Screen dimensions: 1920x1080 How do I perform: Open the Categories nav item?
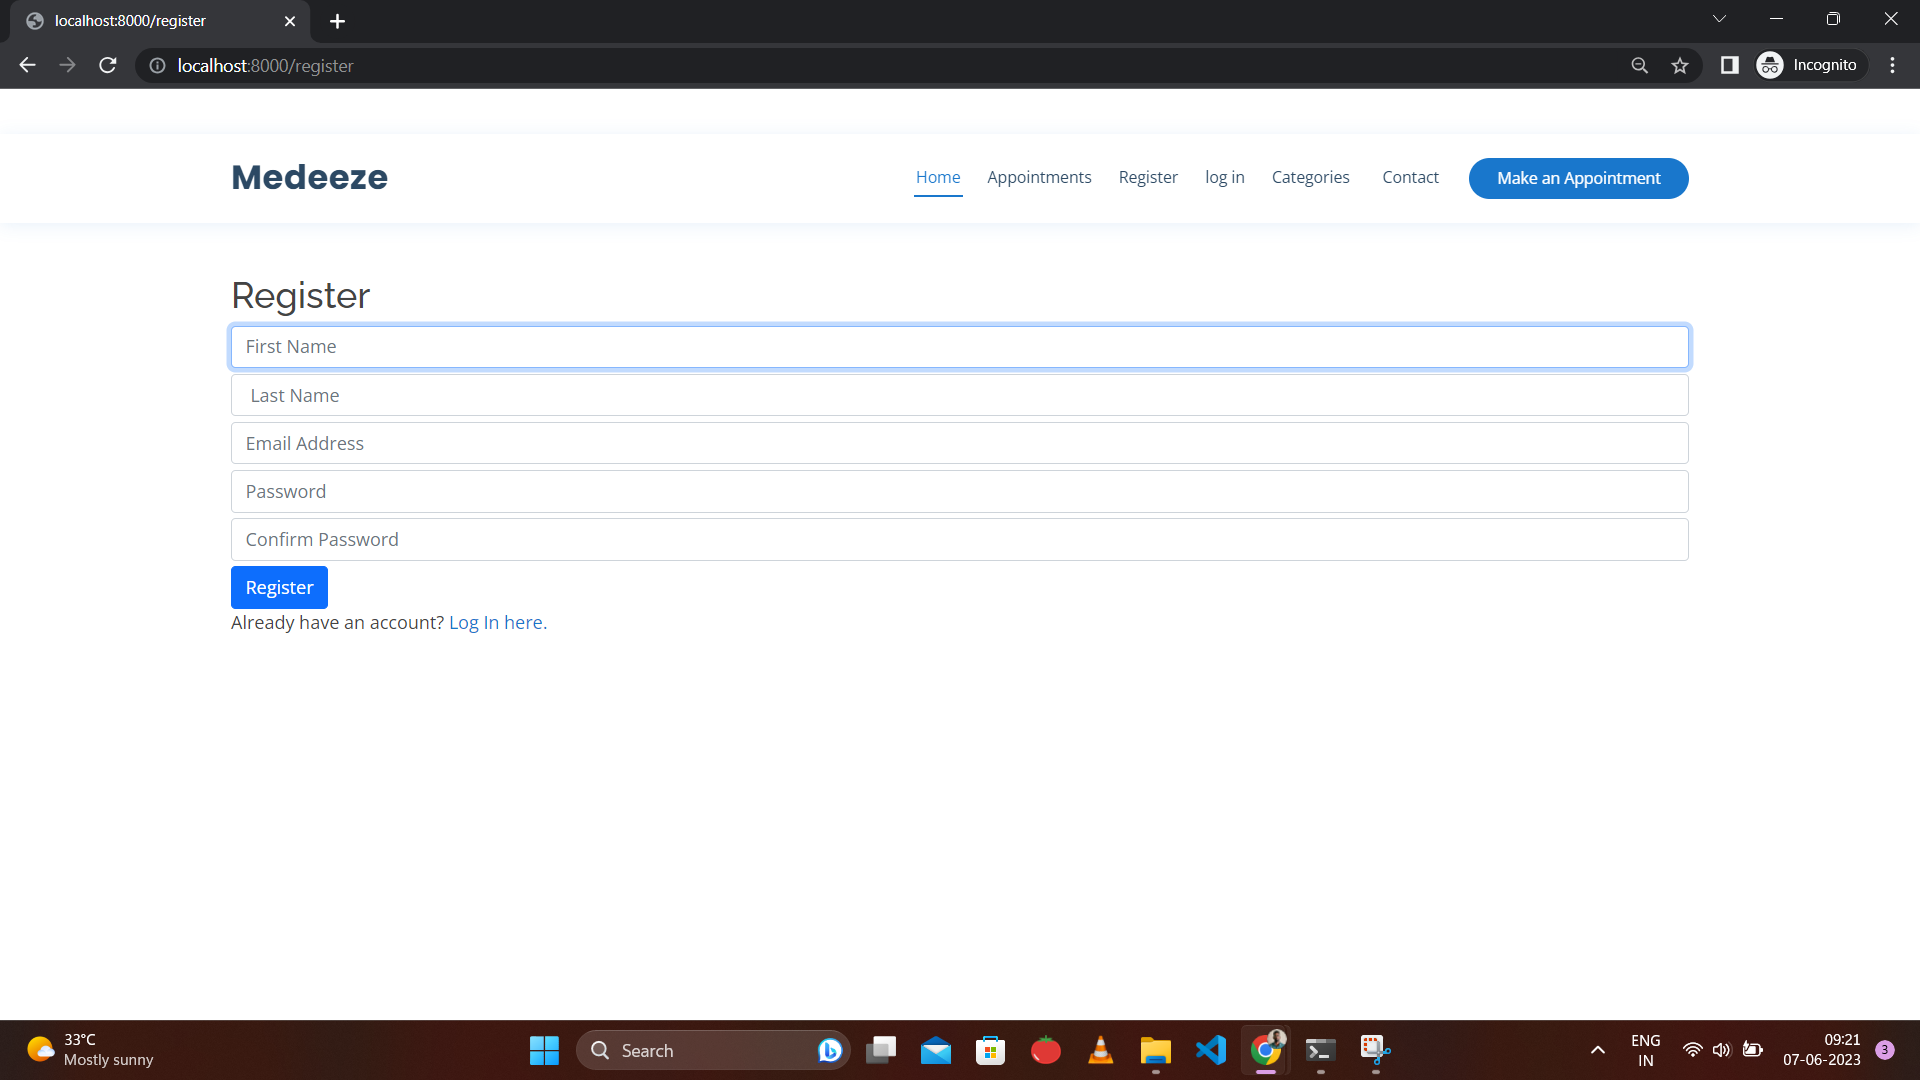point(1310,177)
